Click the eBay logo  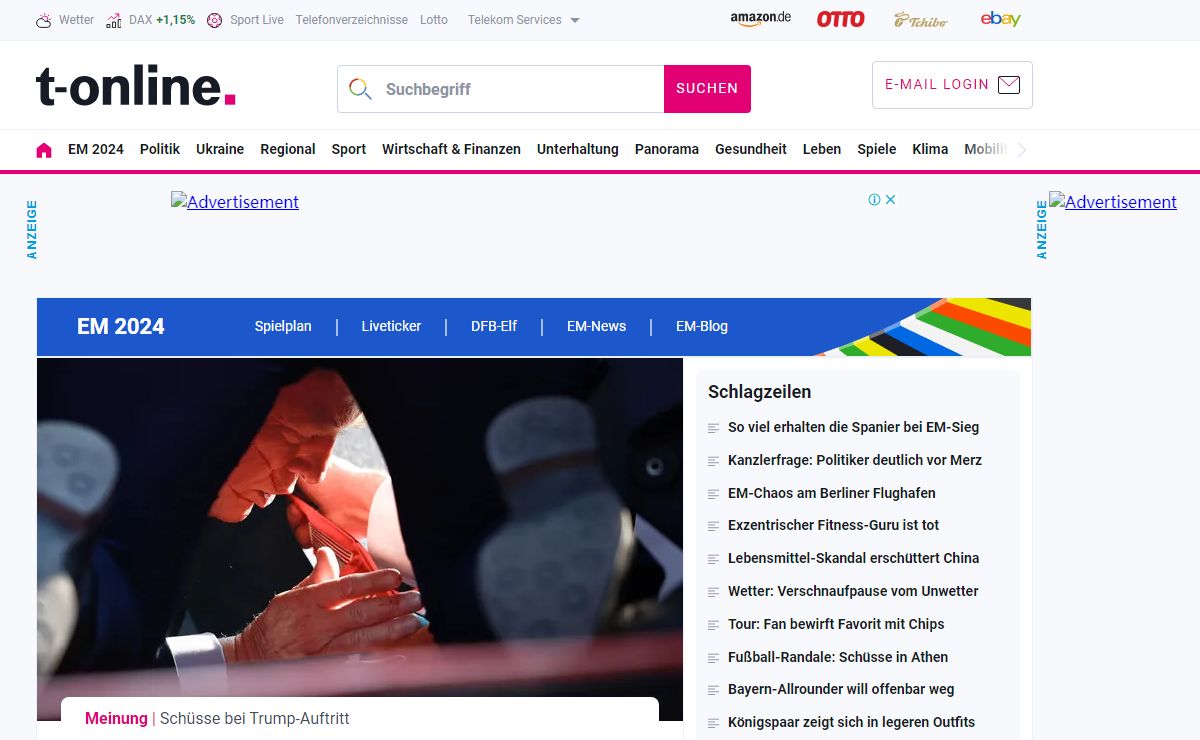(1000, 19)
